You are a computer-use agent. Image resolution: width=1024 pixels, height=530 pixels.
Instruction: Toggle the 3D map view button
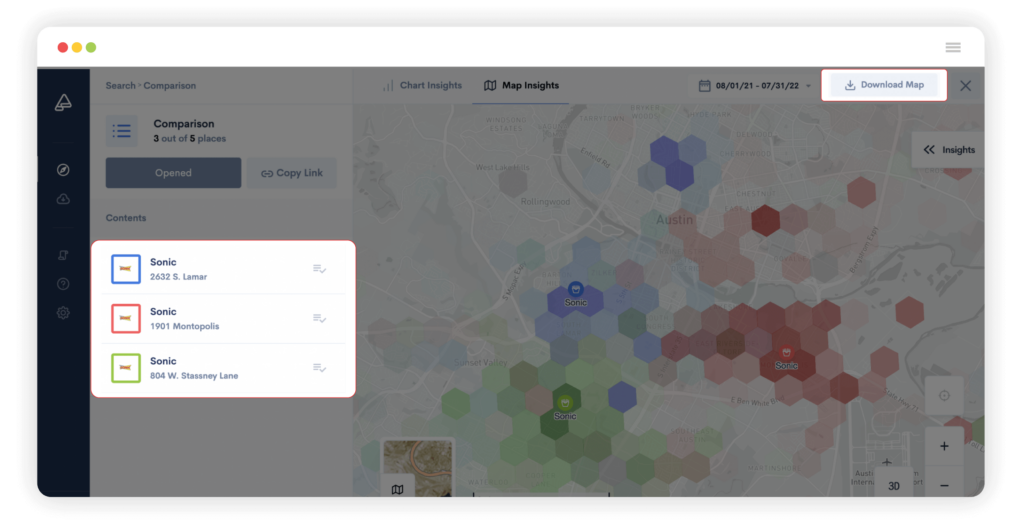click(x=894, y=485)
